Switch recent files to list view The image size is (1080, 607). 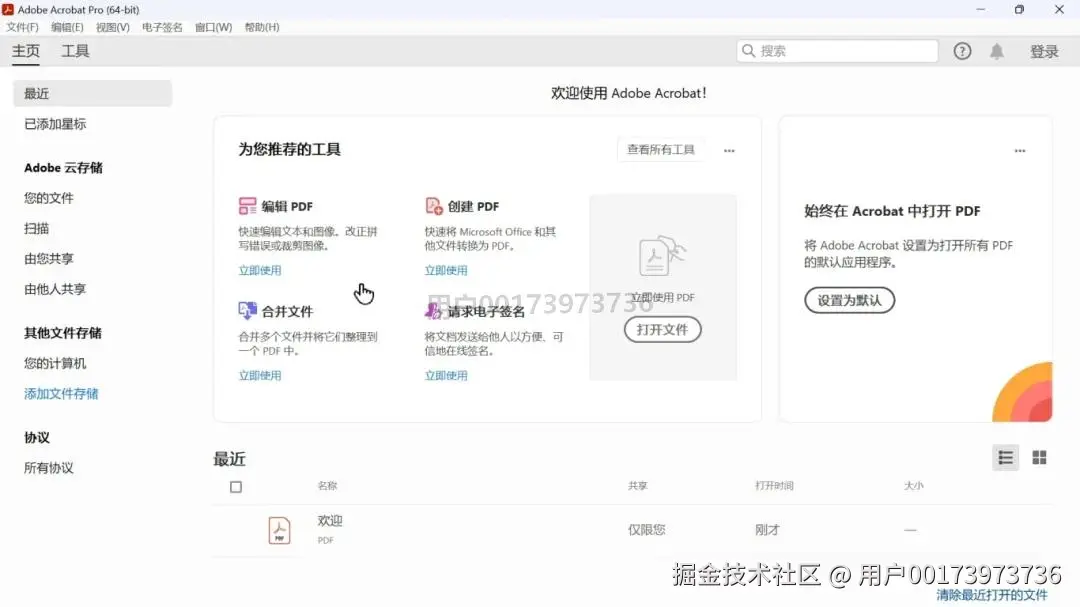[x=1005, y=457]
